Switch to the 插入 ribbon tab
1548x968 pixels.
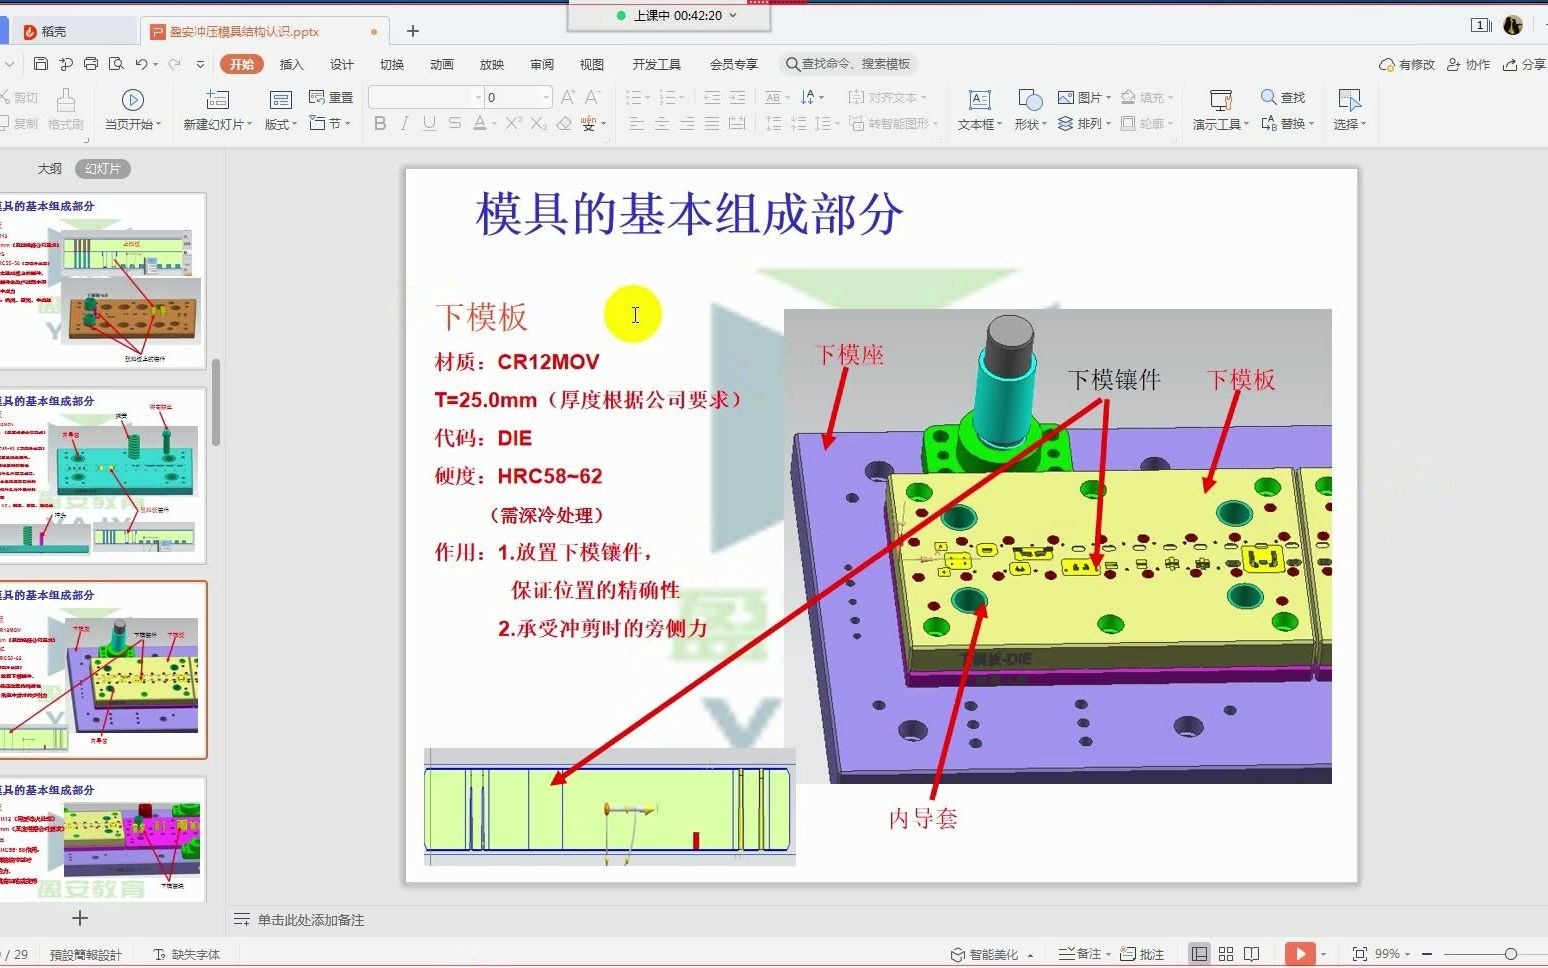coord(291,63)
